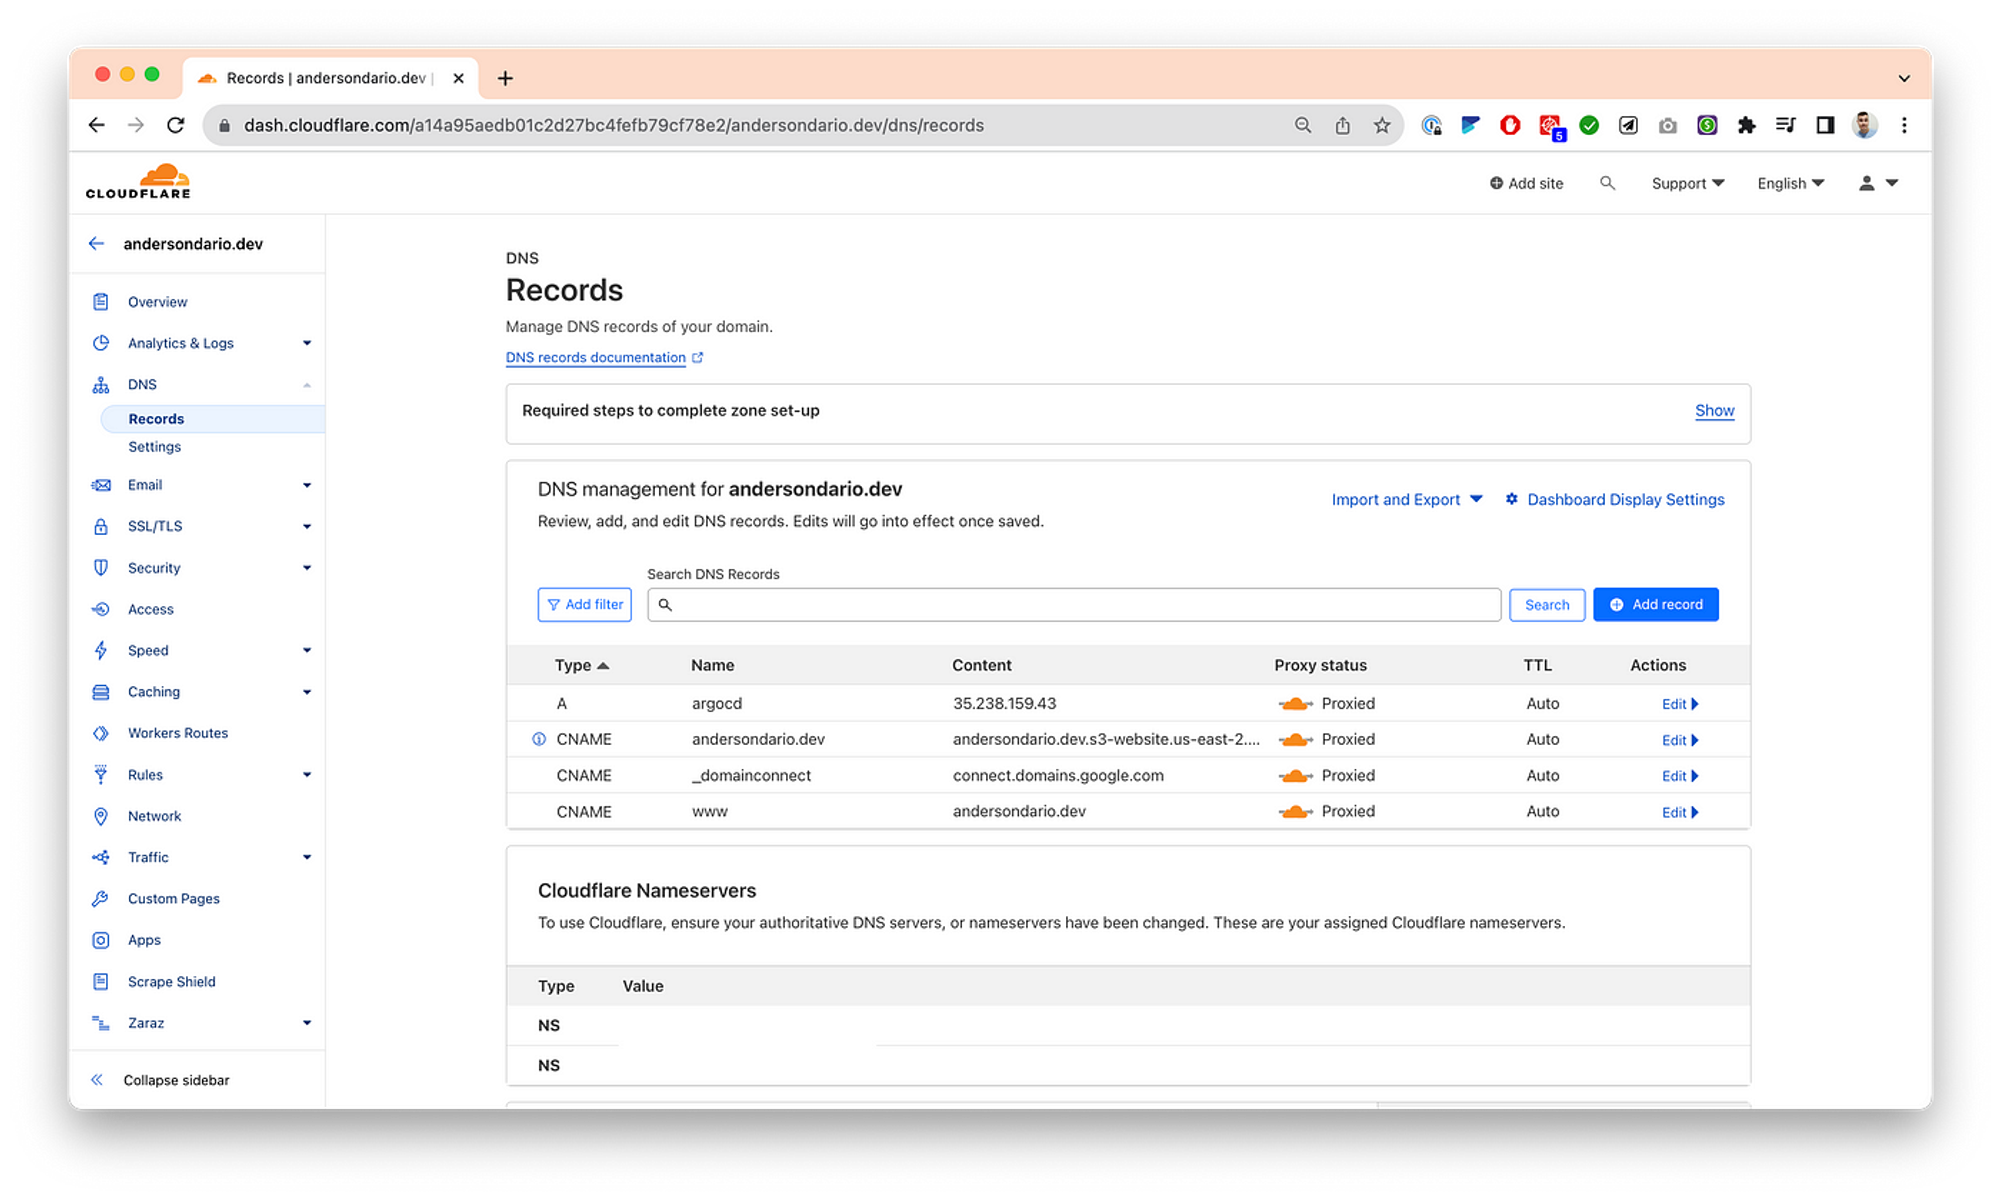Click the Overview sidebar icon
Screen dimensions: 2000x1200
[101, 301]
